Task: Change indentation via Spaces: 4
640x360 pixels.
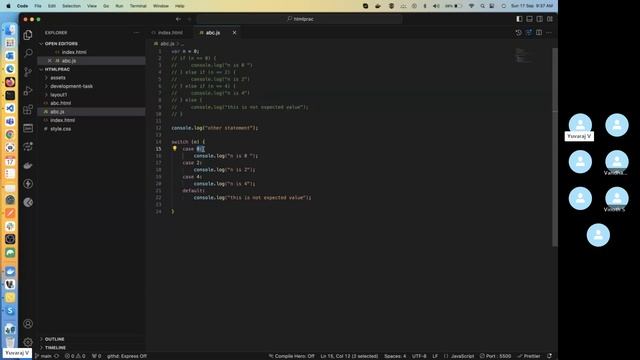Action: [395, 356]
